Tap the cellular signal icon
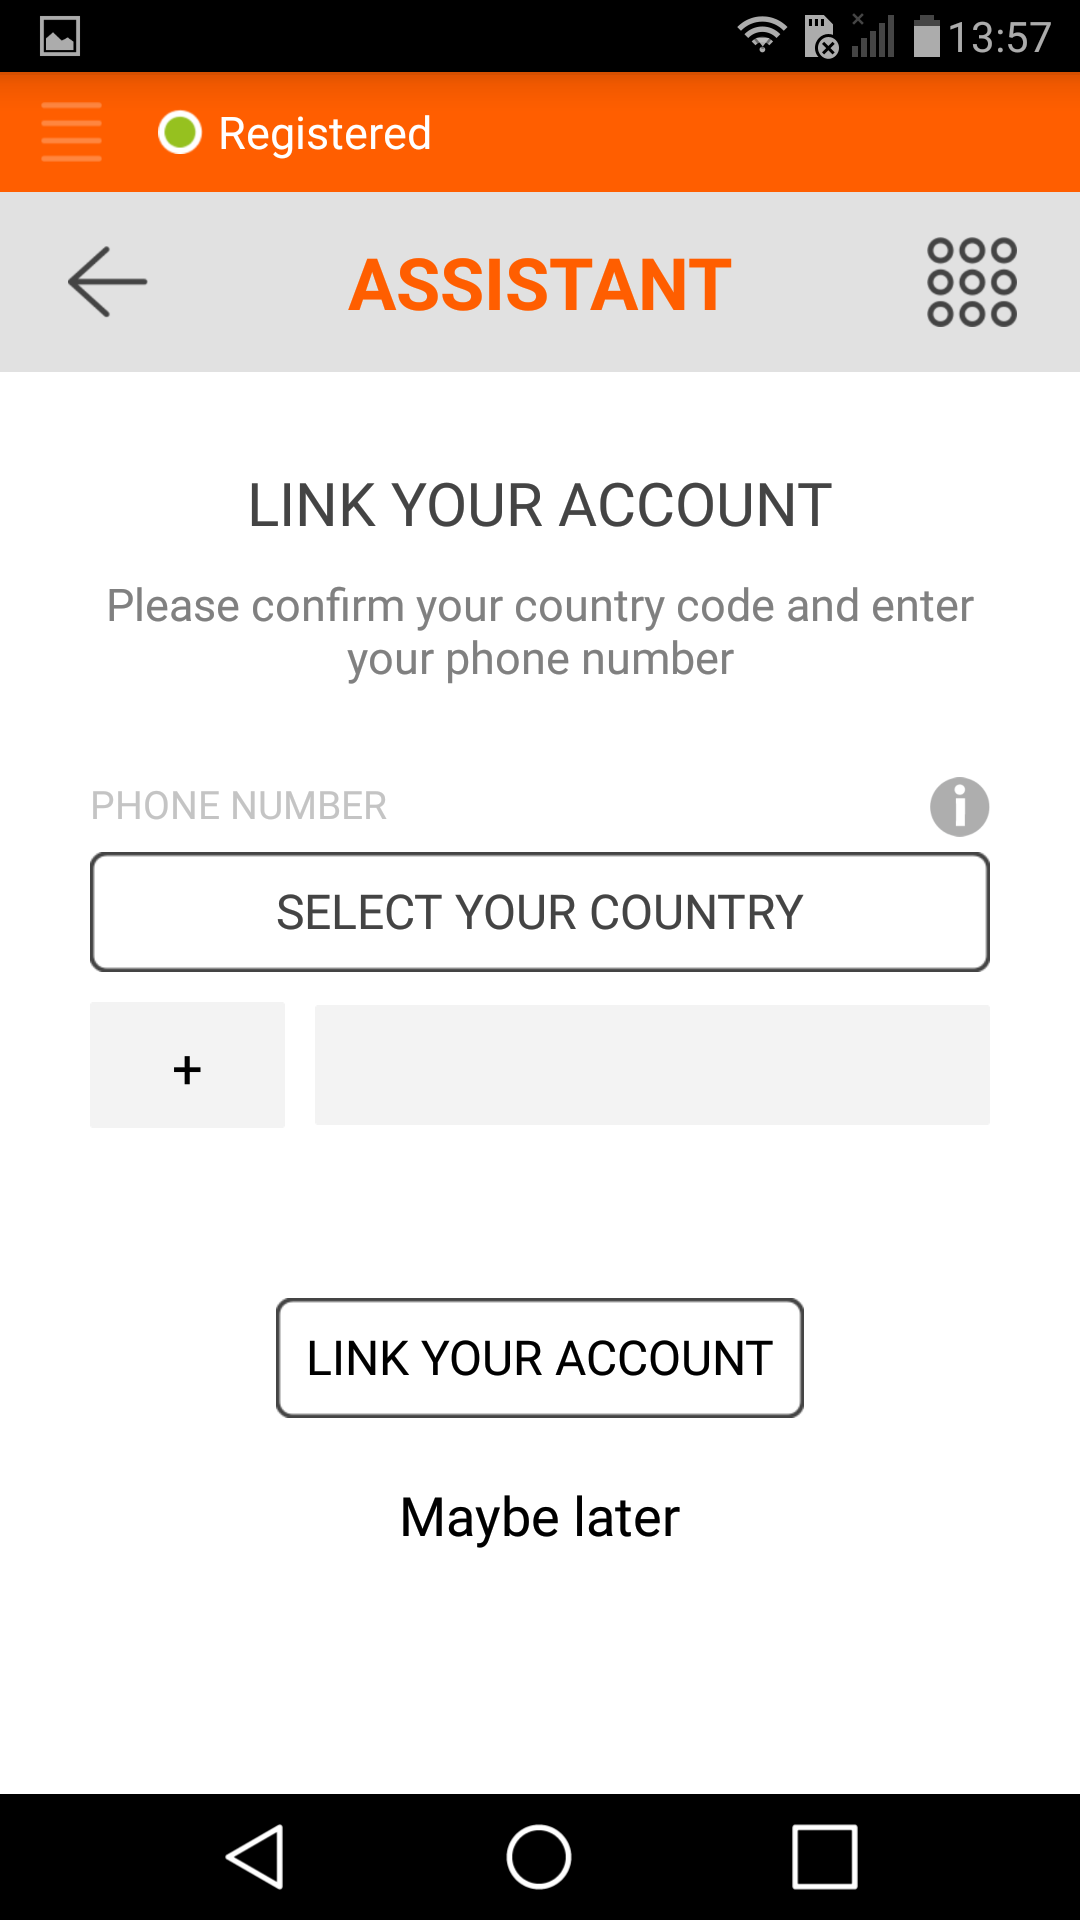The height and width of the screenshot is (1920, 1080). coord(873,37)
